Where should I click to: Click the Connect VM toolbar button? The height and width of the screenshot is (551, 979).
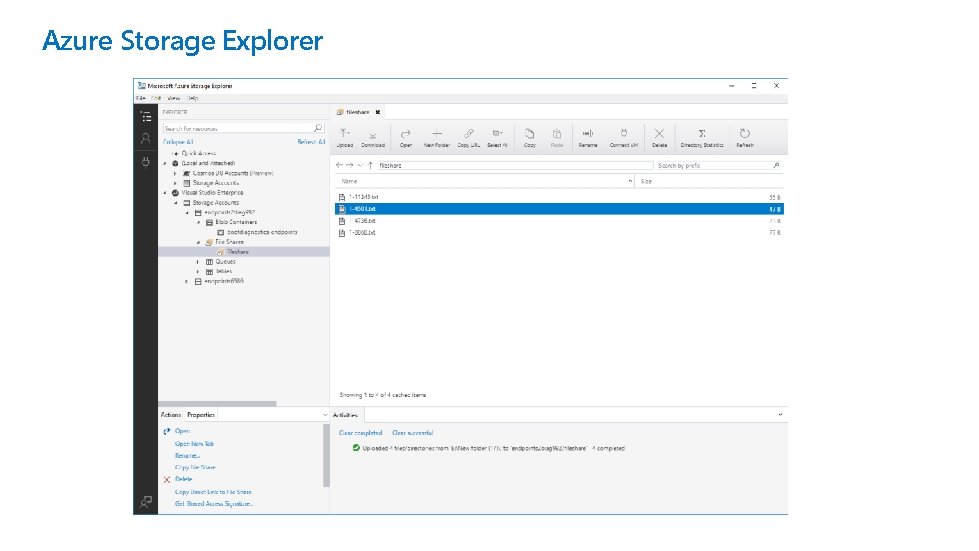click(x=624, y=138)
